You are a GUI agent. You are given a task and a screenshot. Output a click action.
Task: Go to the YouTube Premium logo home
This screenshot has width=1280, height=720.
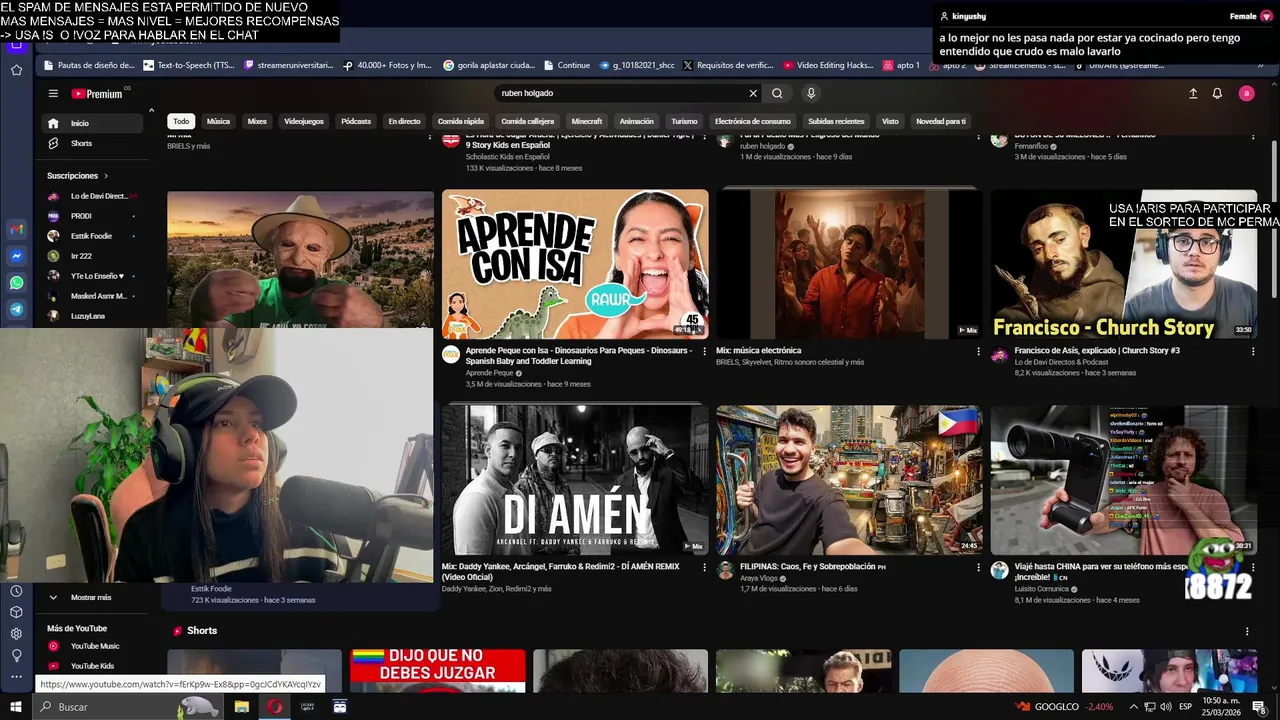coord(97,93)
